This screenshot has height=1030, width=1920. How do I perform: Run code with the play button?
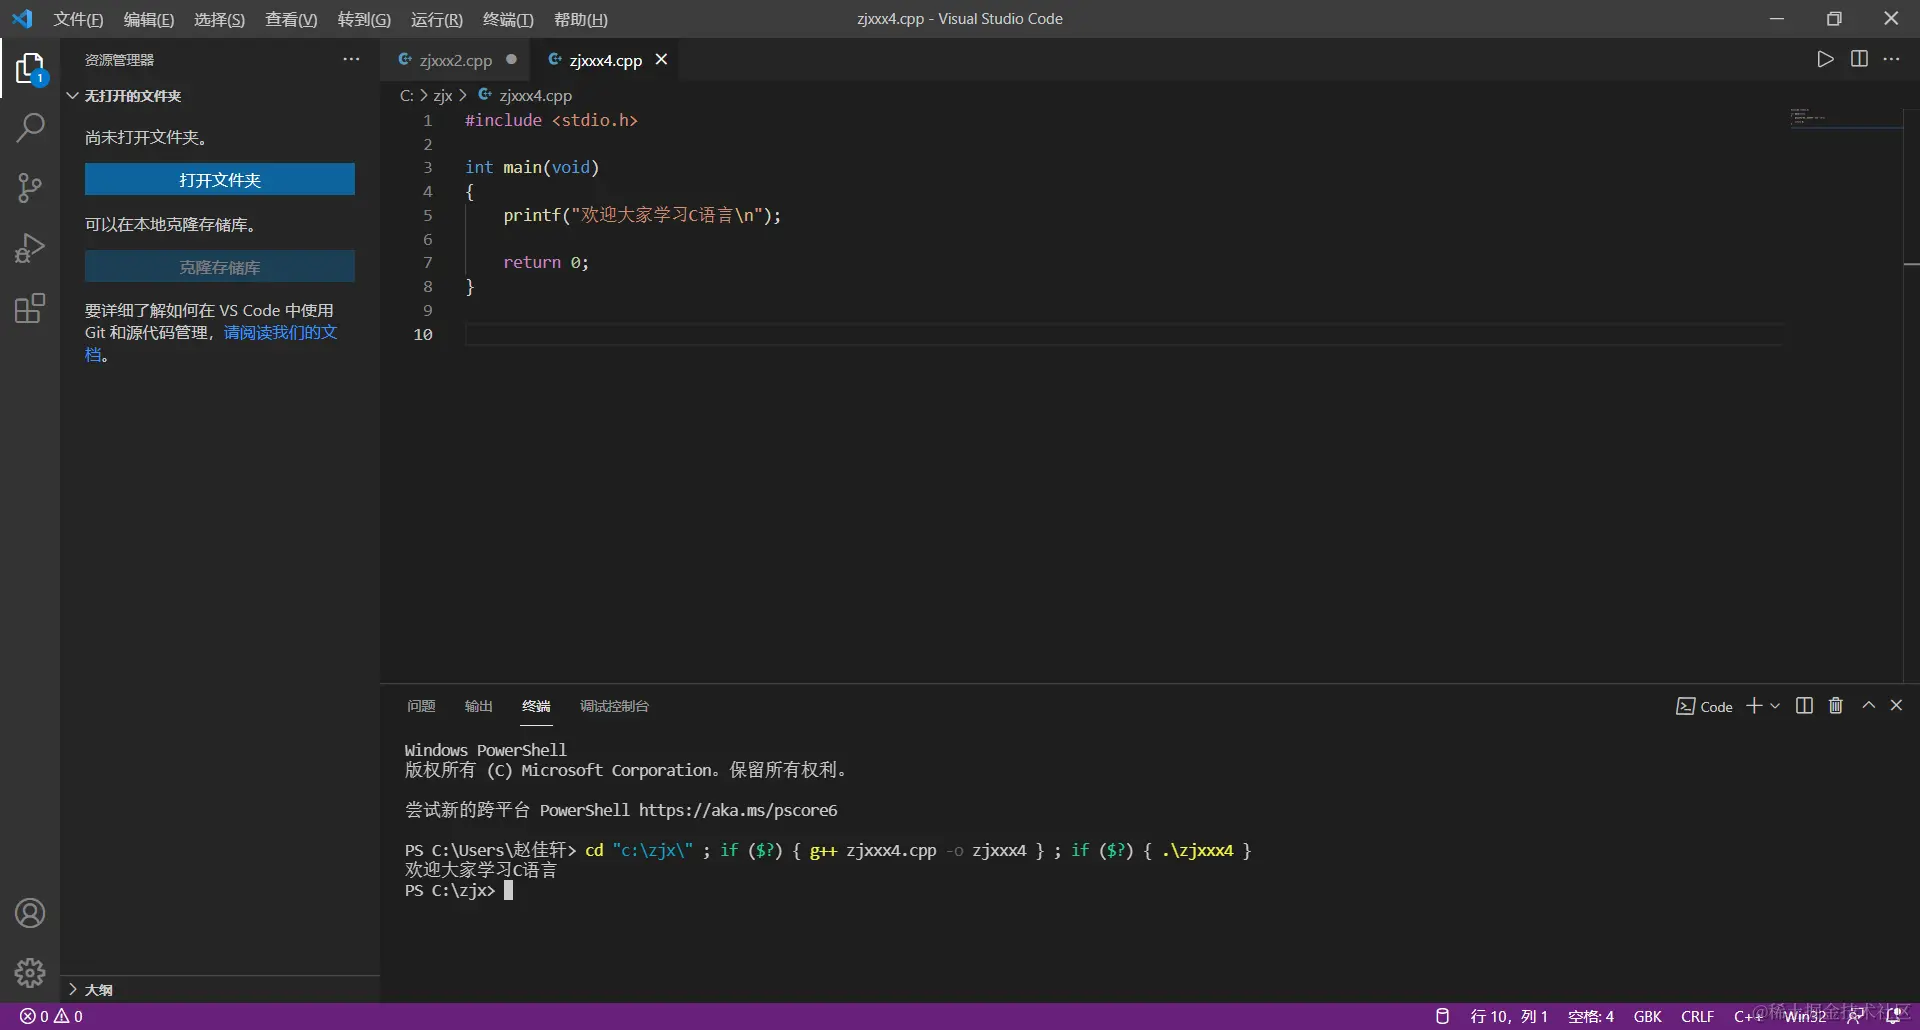(1825, 59)
